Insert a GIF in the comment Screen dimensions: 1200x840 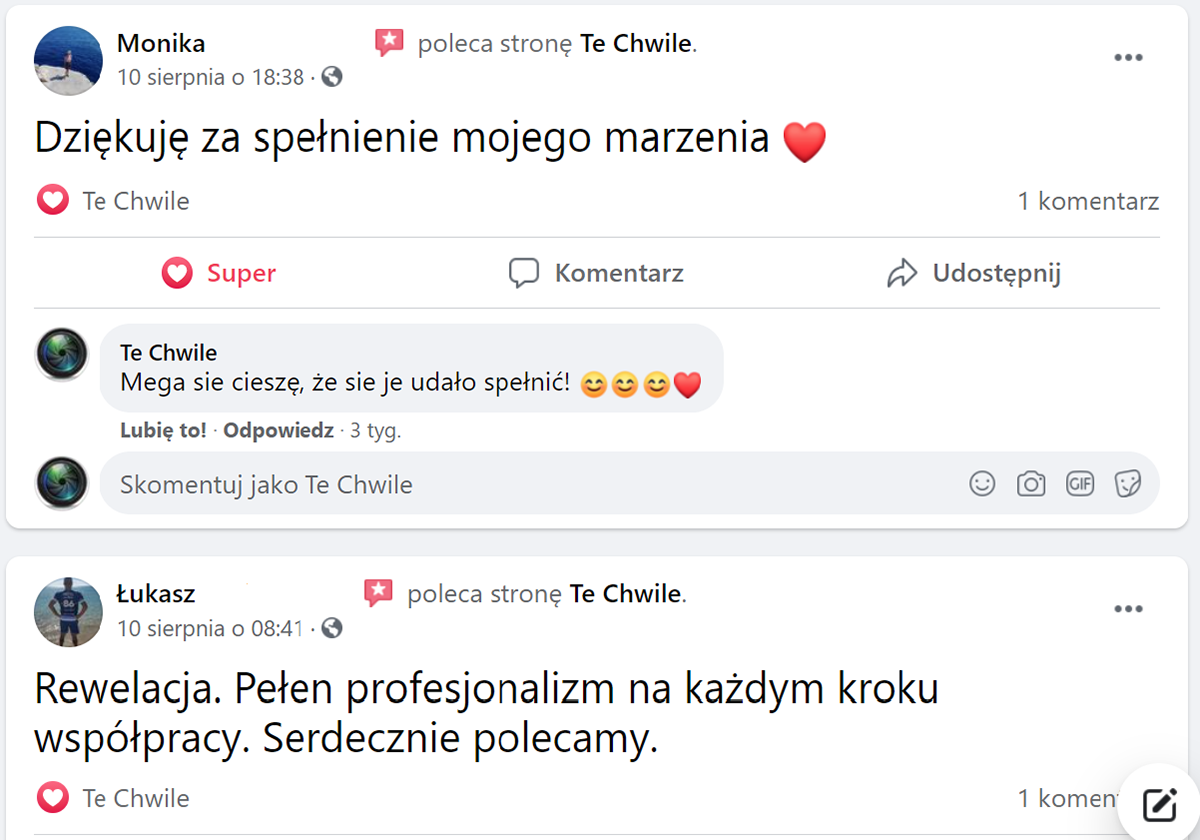(x=1080, y=484)
